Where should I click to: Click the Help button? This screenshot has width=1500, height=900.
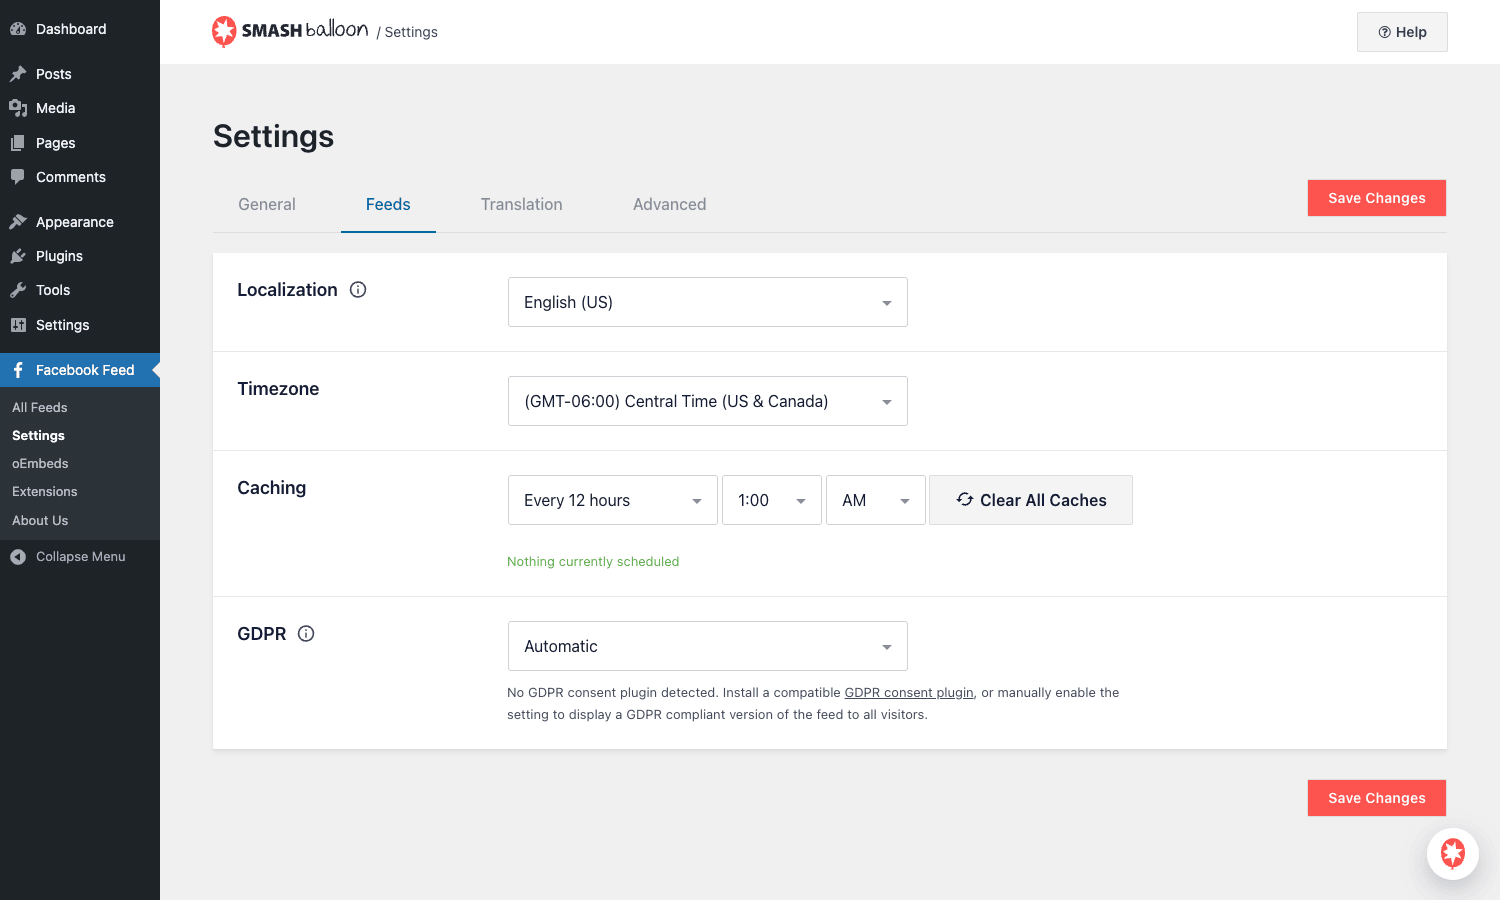1402,32
